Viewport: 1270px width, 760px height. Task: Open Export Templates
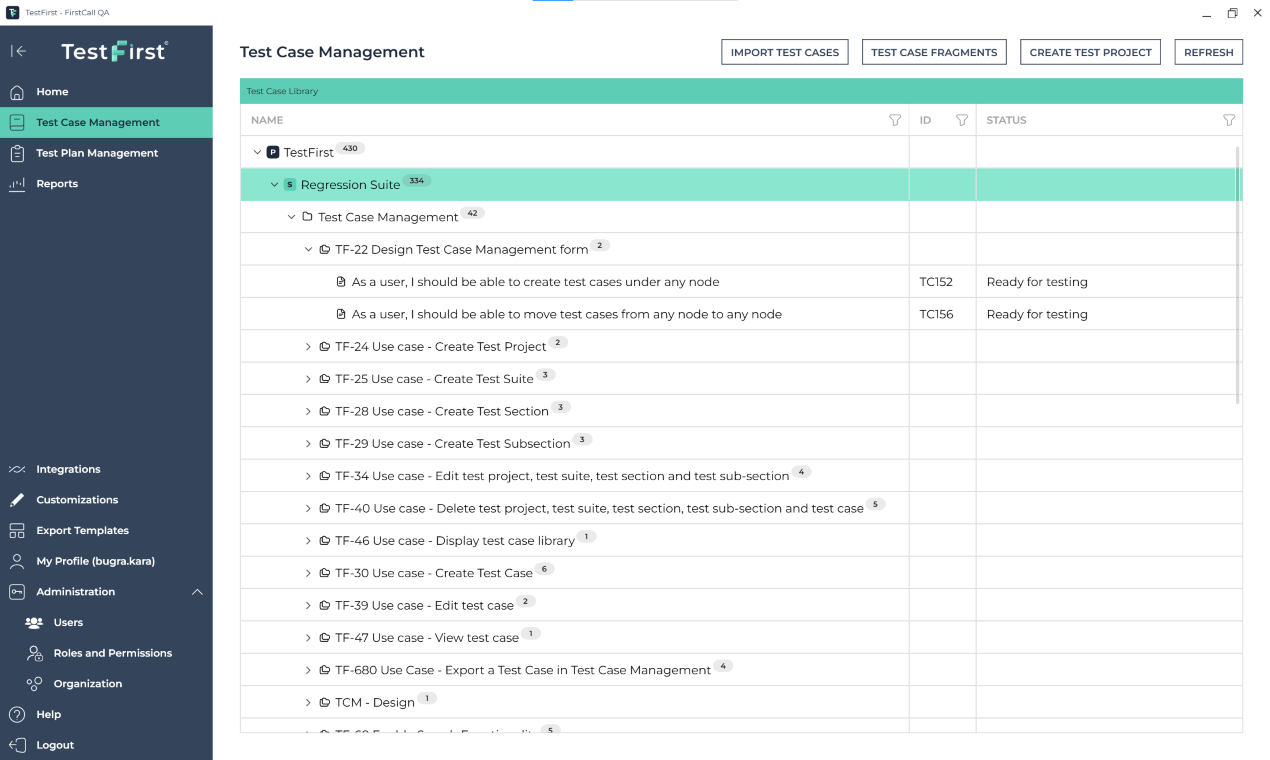click(x=106, y=531)
